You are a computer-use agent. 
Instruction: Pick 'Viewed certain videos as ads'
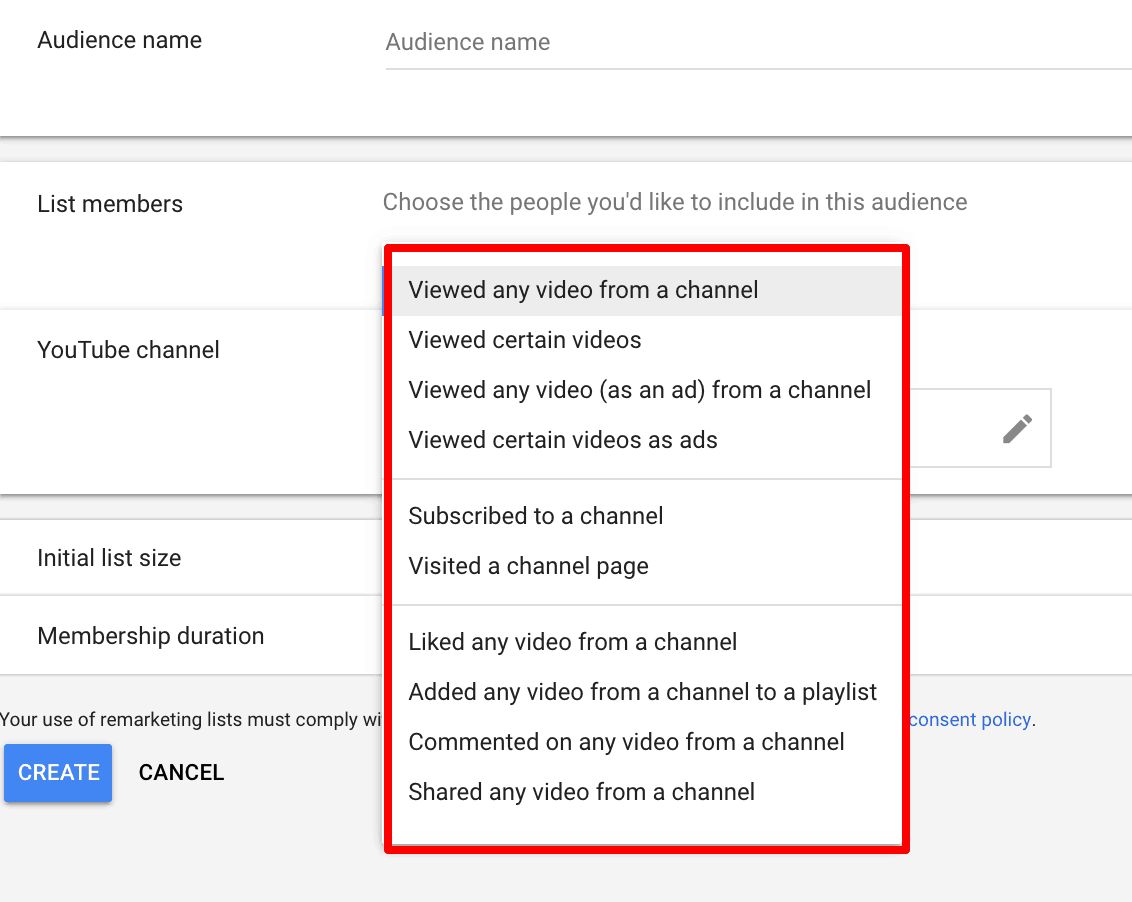coord(647,440)
